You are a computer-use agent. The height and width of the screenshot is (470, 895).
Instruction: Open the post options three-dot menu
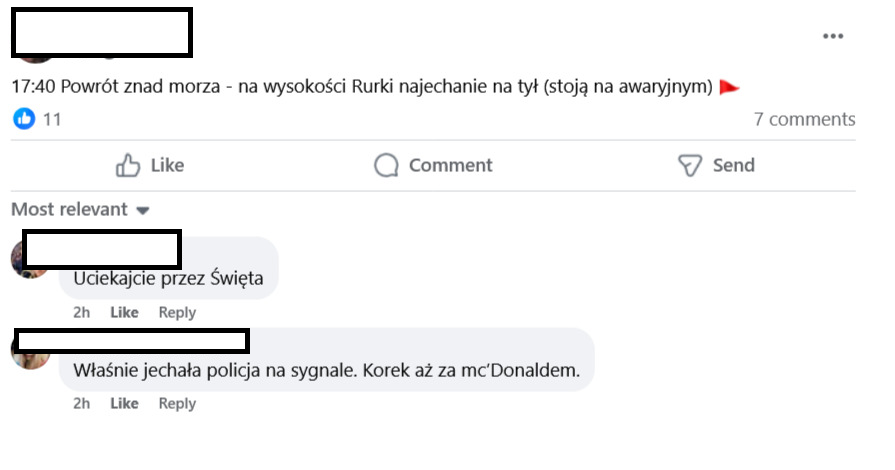pyautogui.click(x=832, y=37)
